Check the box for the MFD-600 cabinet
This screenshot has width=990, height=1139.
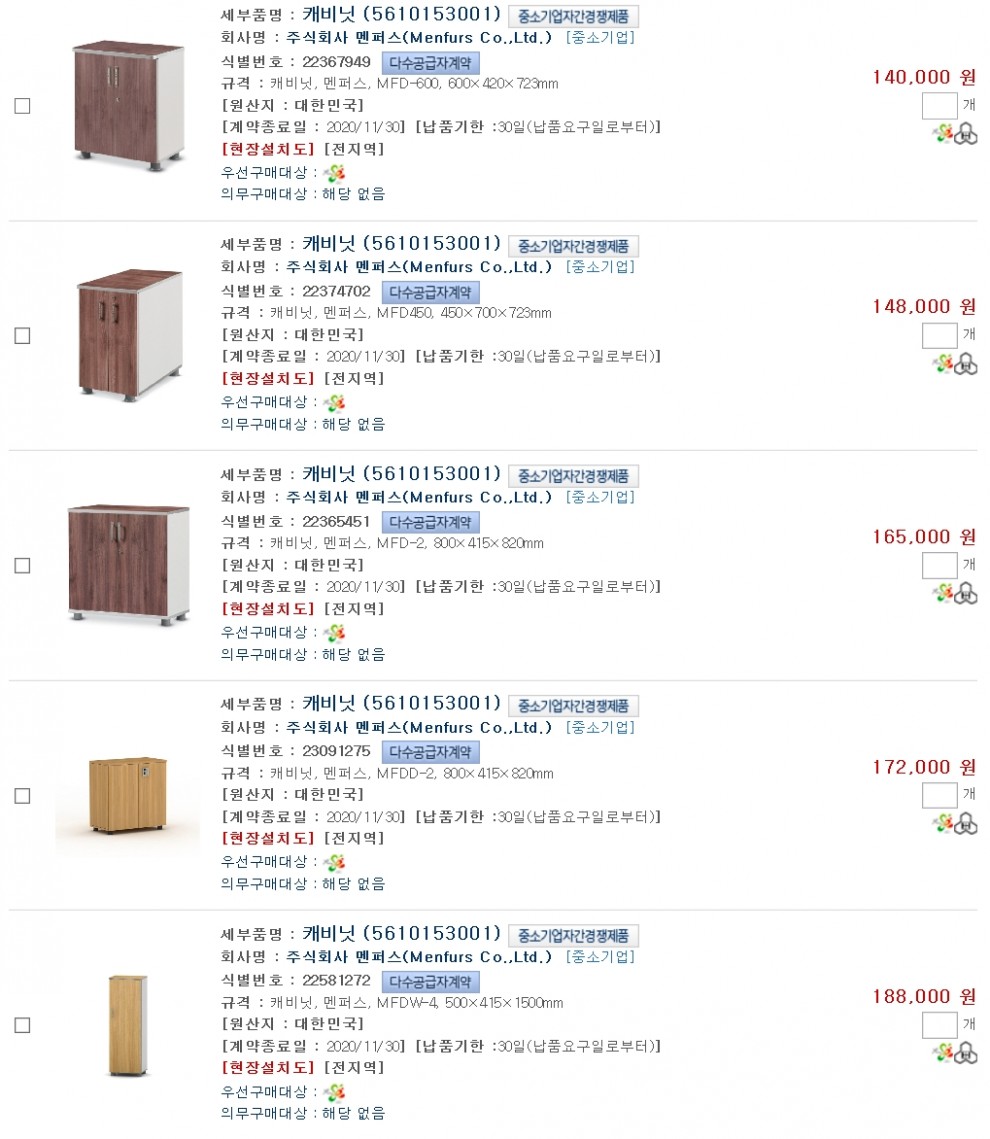22,107
